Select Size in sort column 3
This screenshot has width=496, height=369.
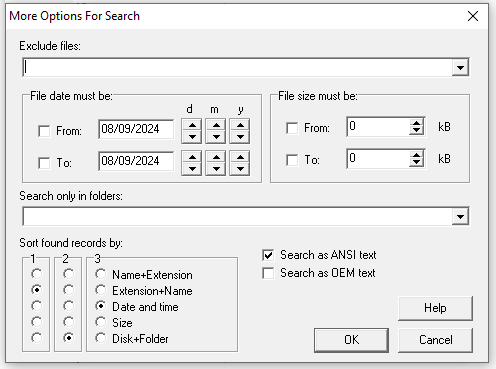pos(101,322)
